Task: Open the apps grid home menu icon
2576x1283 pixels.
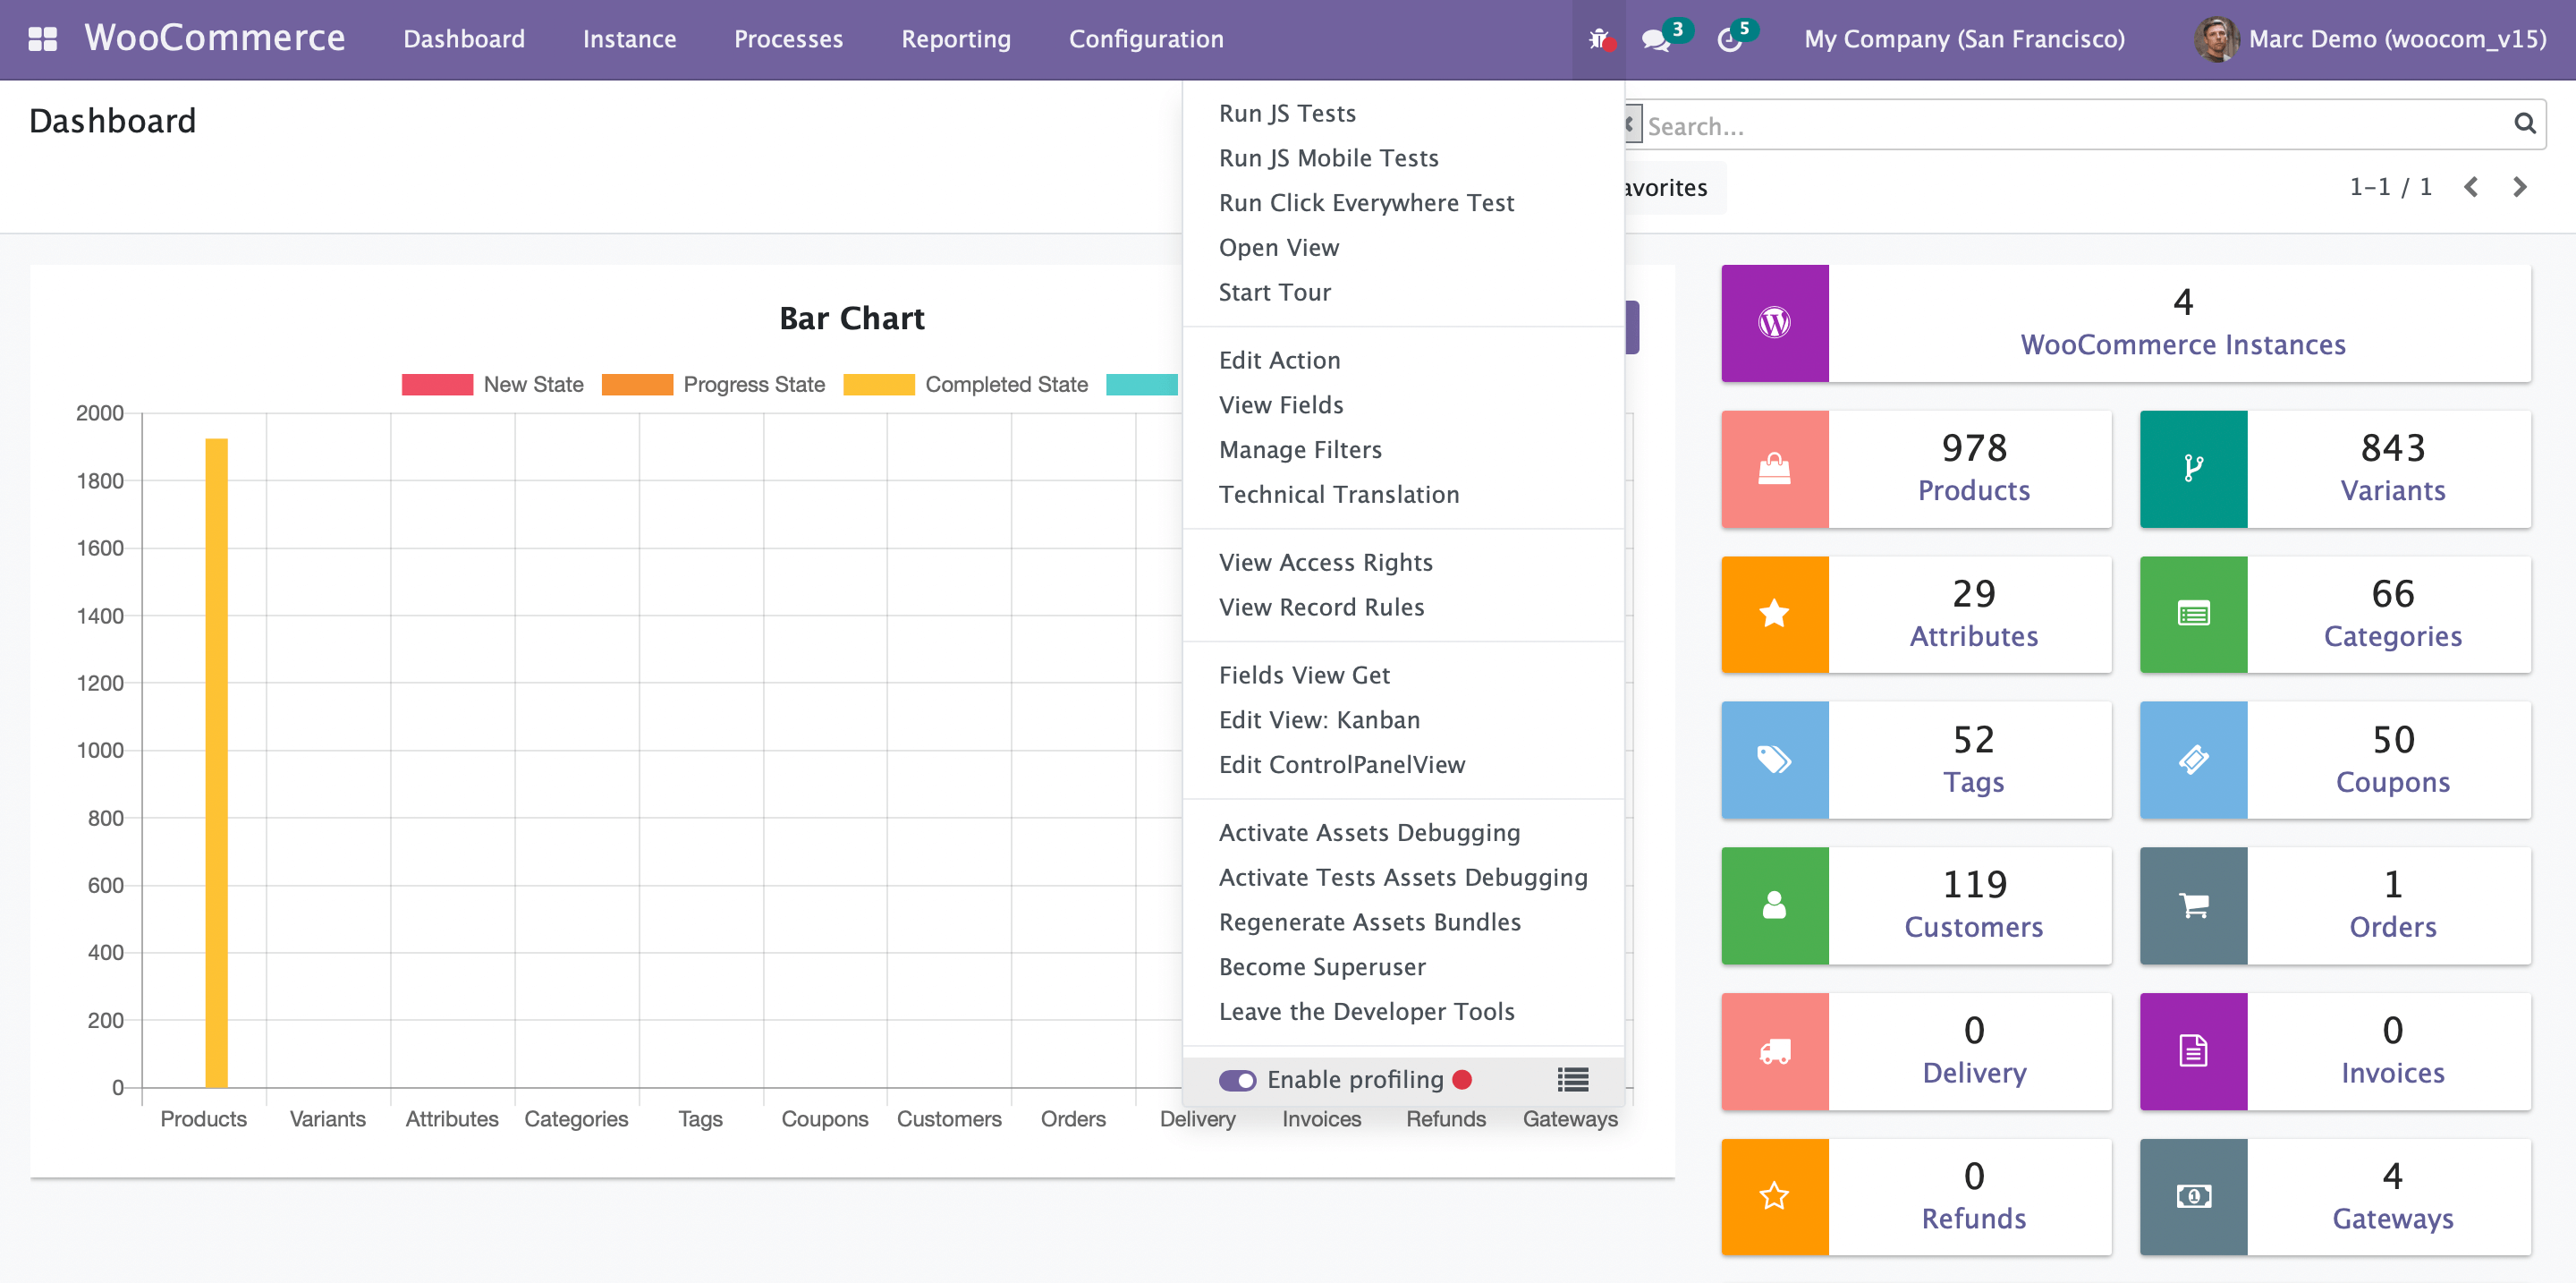Action: pos(42,39)
